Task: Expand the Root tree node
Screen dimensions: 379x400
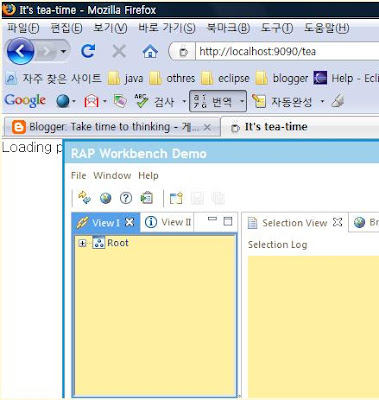Action: (x=82, y=243)
